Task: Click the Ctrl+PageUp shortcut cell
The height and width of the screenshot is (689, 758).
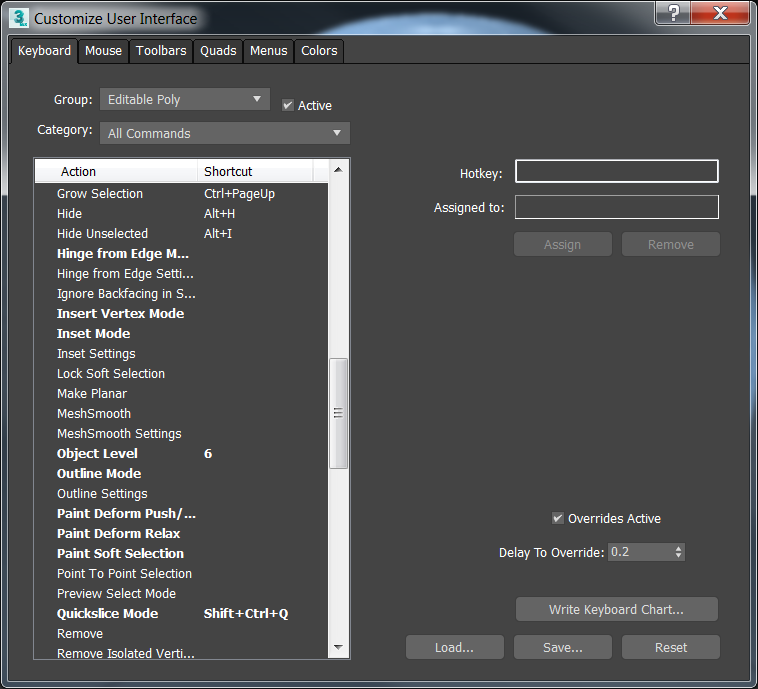Action: (239, 193)
